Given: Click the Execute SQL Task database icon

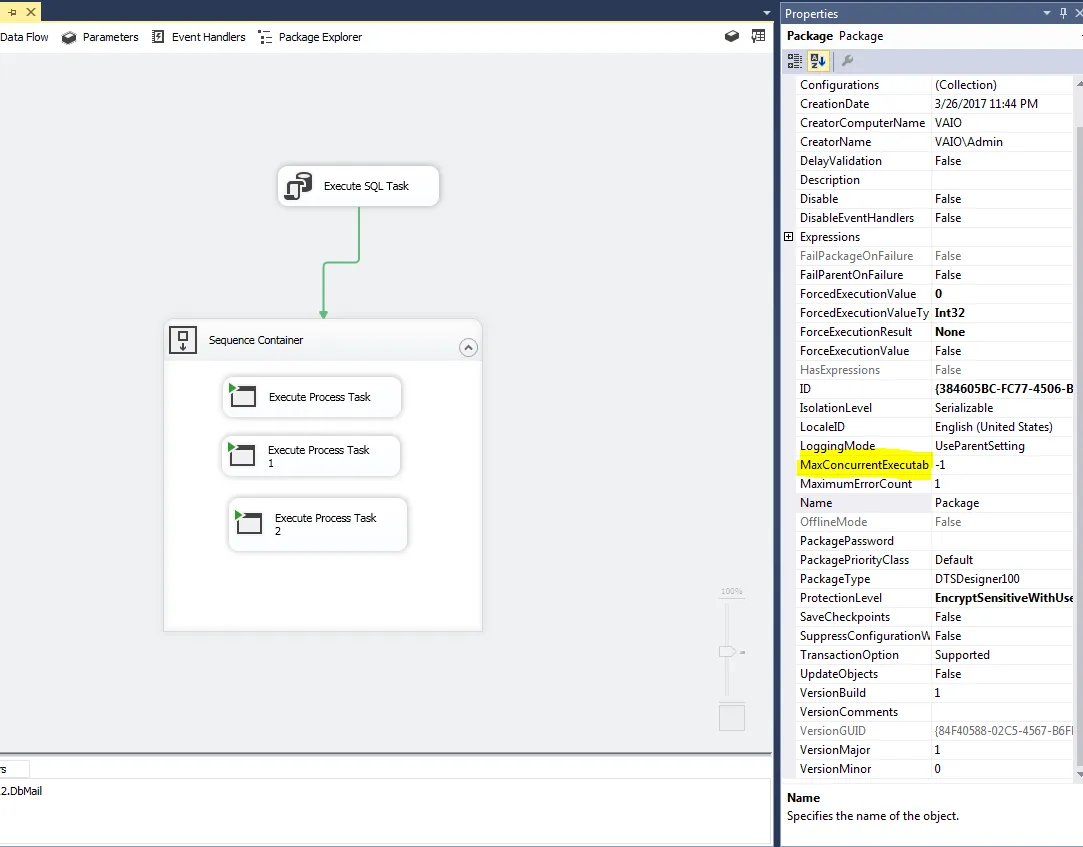Looking at the screenshot, I should point(298,187).
